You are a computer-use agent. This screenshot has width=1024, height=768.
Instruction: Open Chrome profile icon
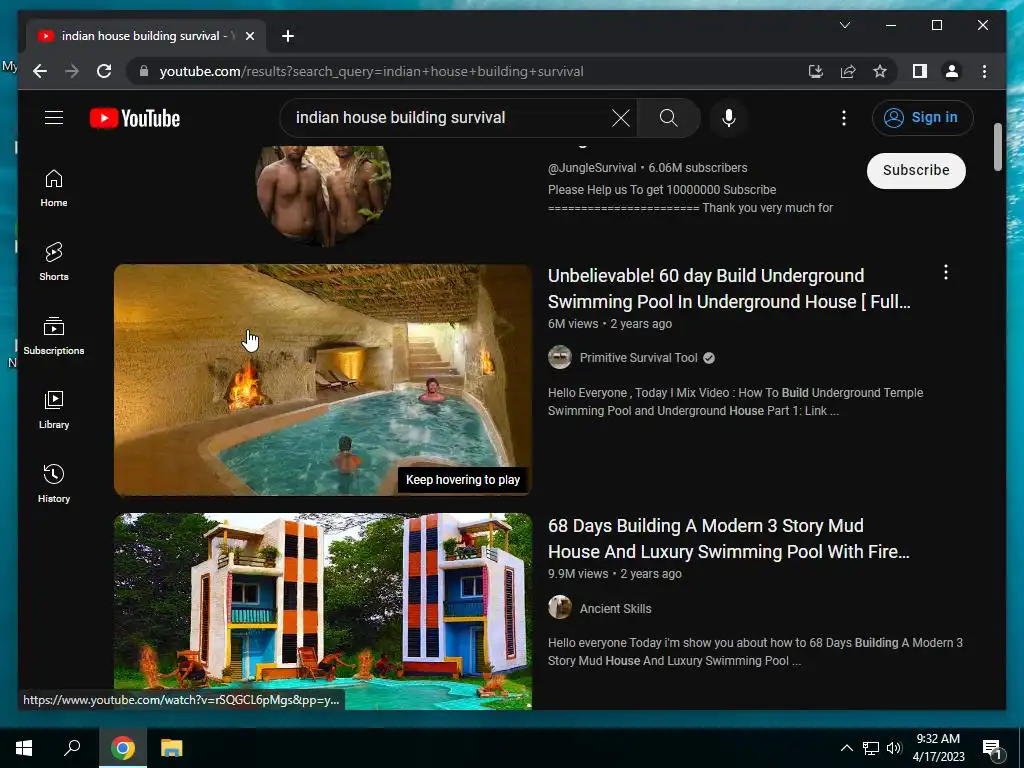tap(952, 71)
